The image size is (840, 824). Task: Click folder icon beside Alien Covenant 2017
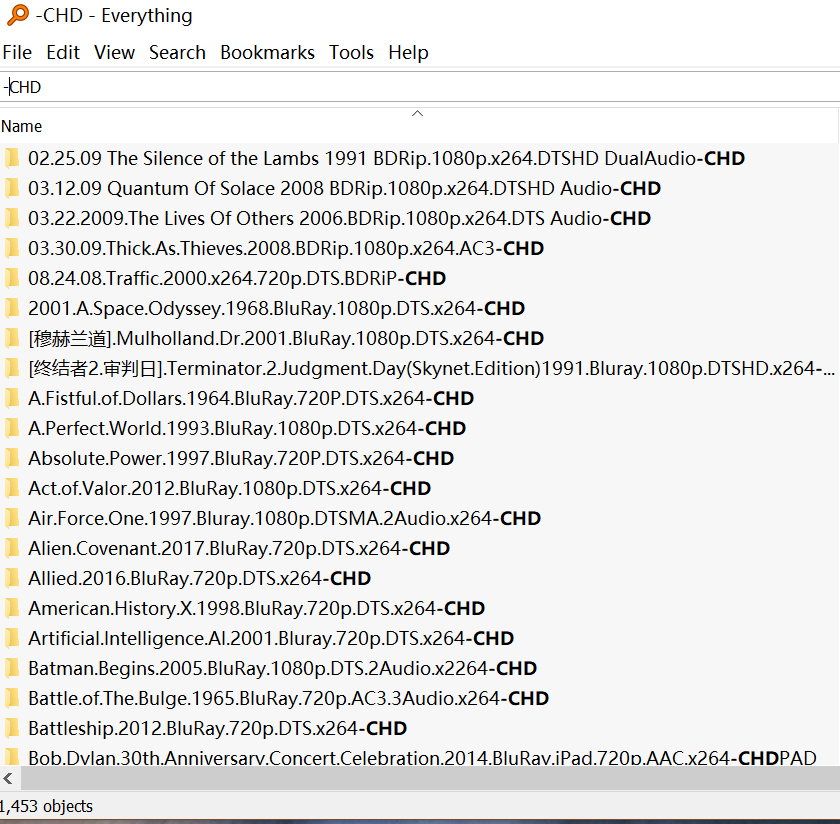(x=12, y=548)
